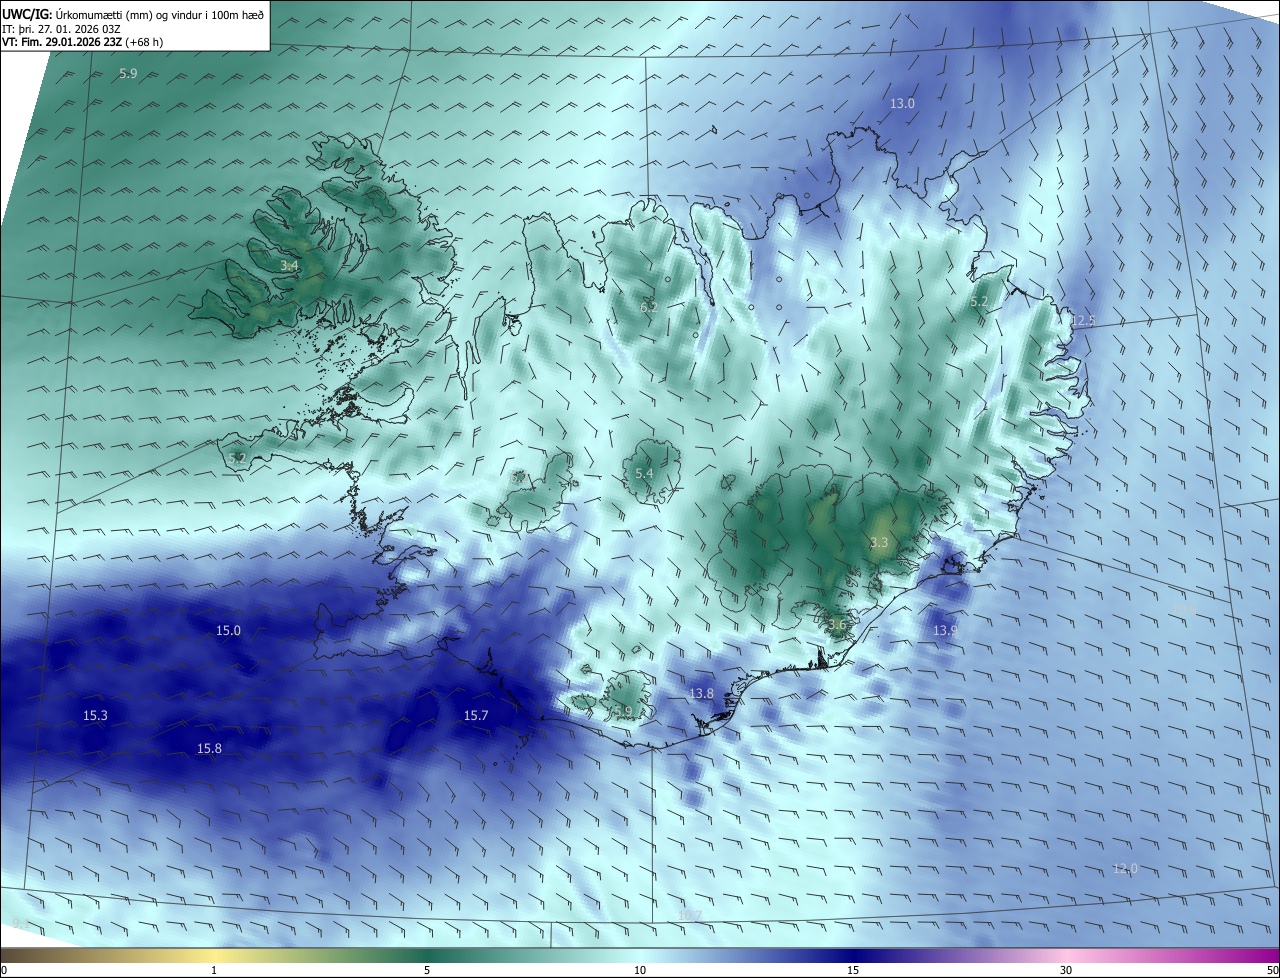This screenshot has height=978, width=1280.
Task: Click the '5' tick on the color scale
Action: coord(427,970)
